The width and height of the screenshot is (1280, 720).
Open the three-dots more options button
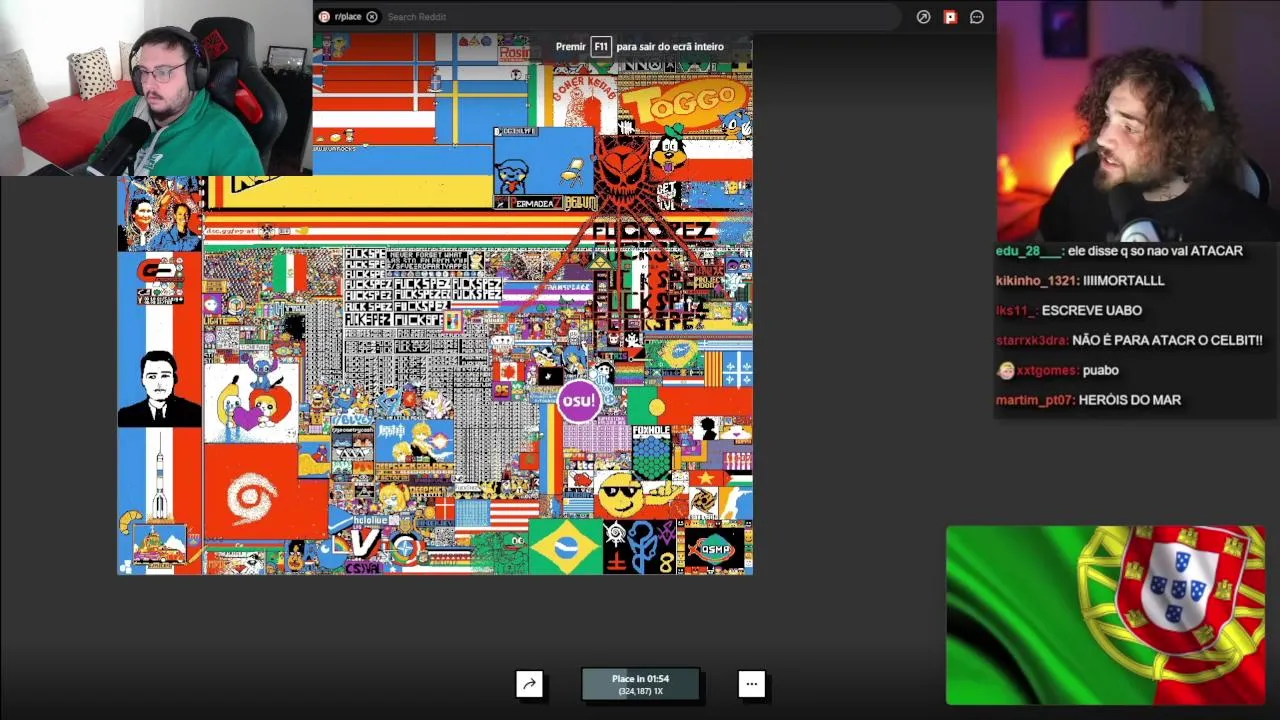click(x=752, y=684)
